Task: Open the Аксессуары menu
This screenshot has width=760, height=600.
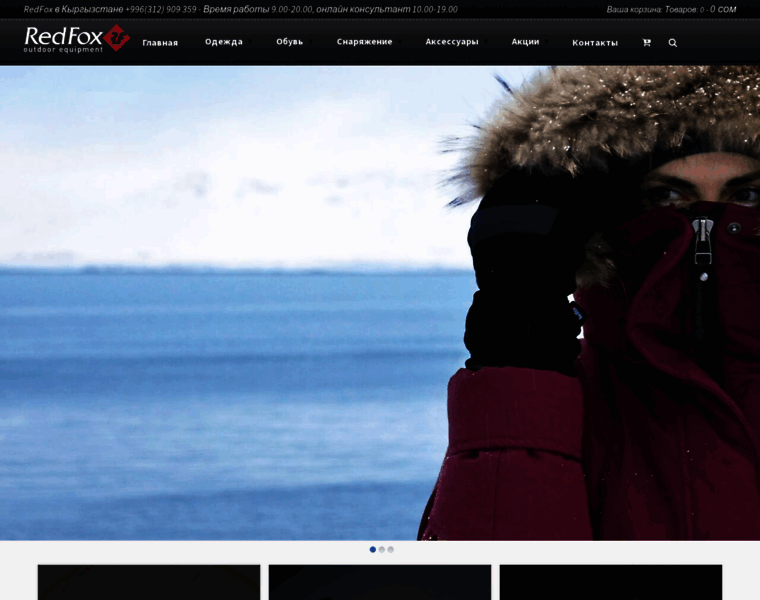Action: [452, 42]
